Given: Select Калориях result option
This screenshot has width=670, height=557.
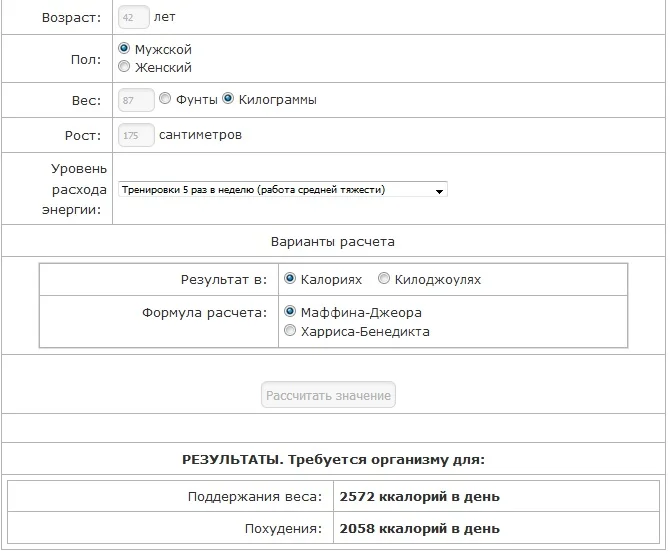Looking at the screenshot, I should click(290, 279).
